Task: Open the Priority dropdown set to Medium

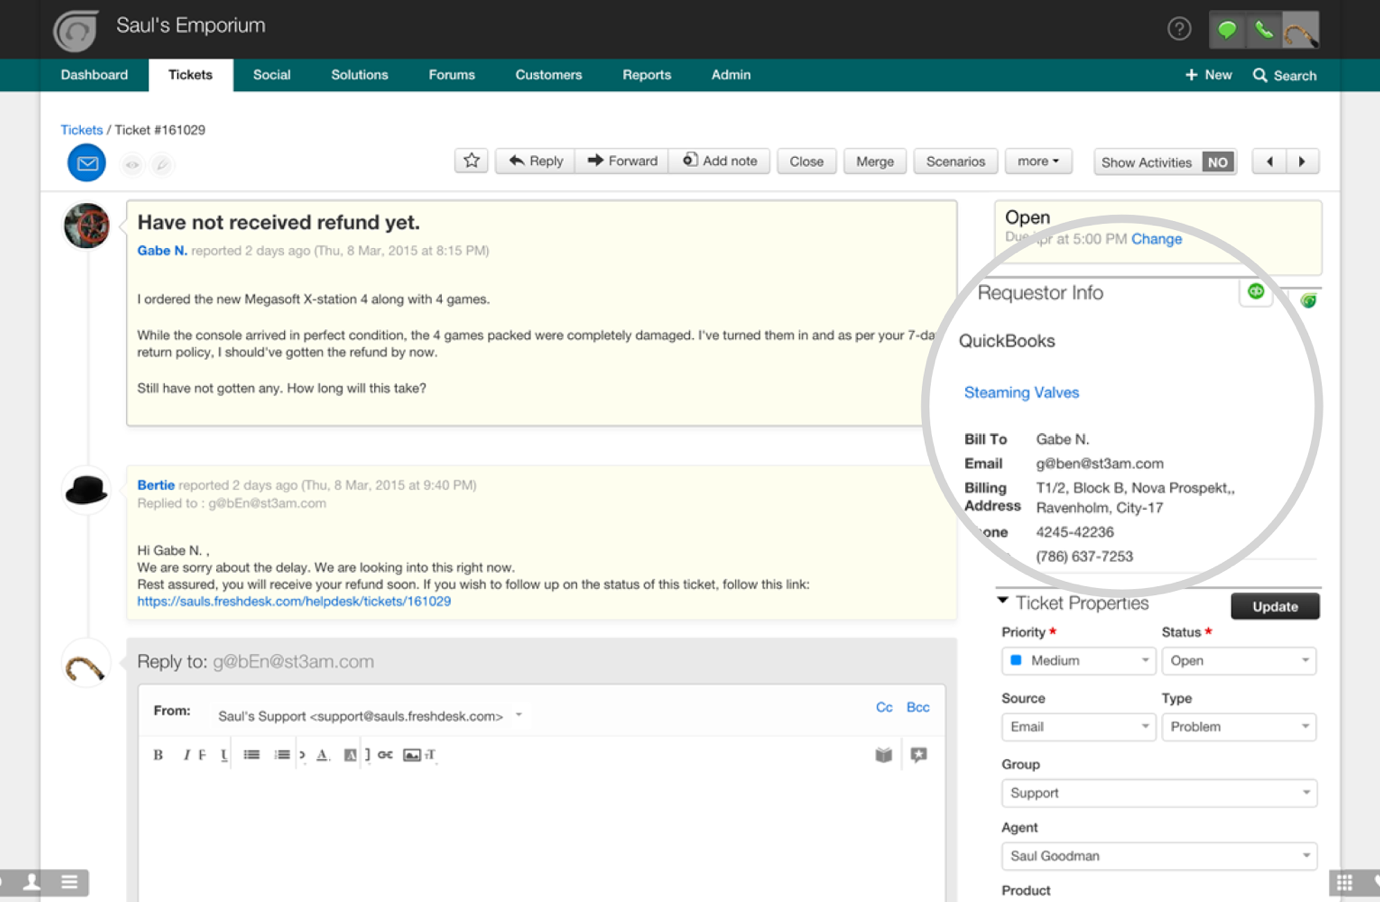Action: 1079,661
